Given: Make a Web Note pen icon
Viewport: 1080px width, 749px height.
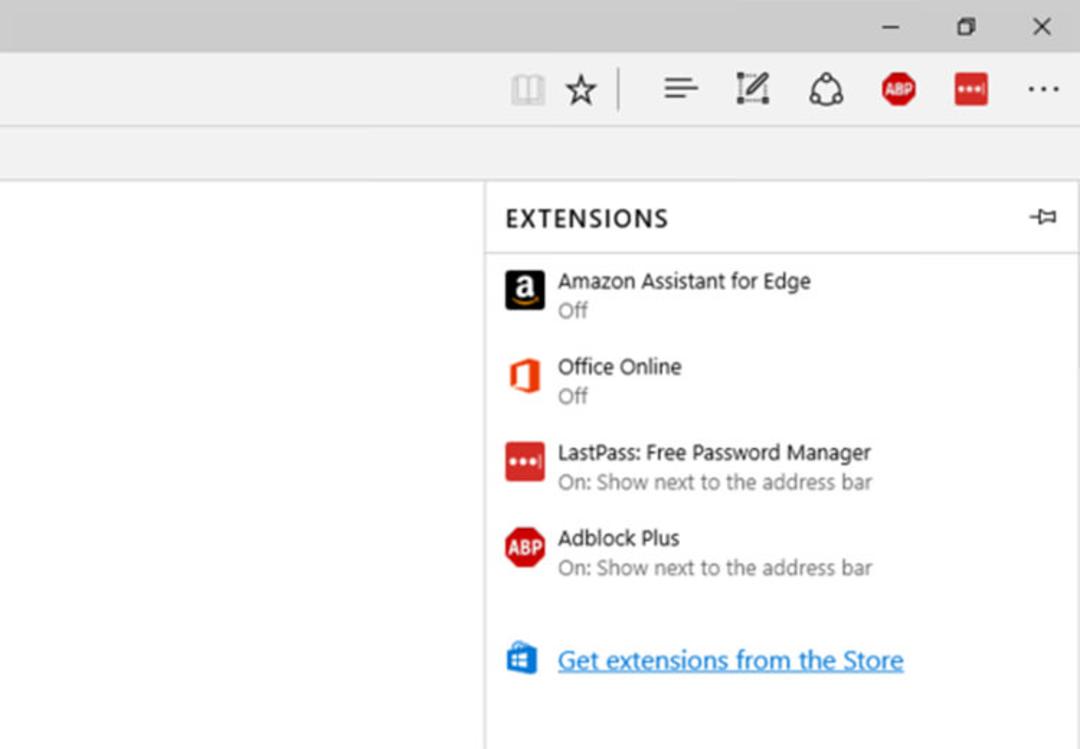Looking at the screenshot, I should coord(753,89).
